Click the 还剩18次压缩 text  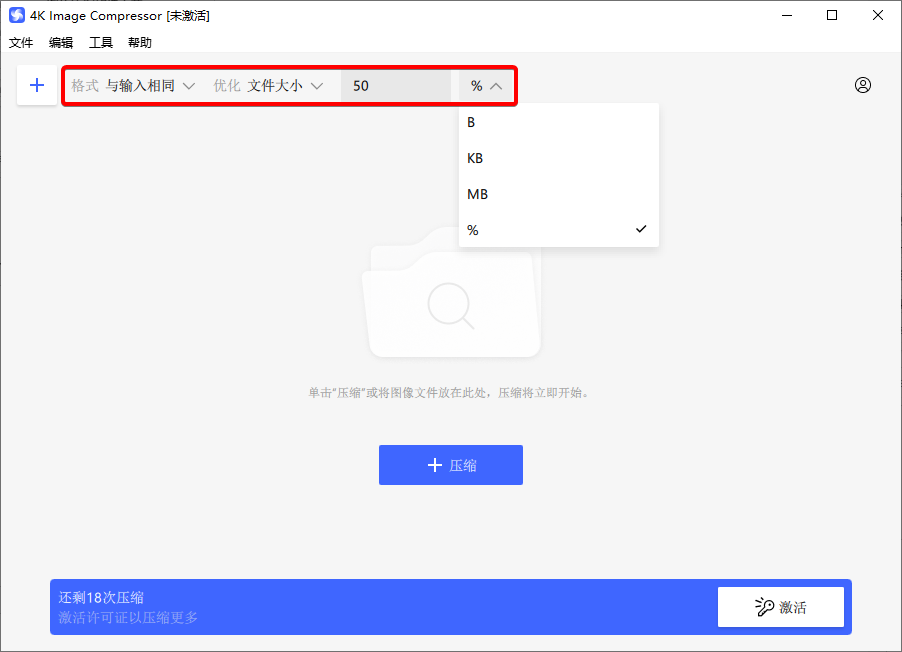click(x=101, y=597)
